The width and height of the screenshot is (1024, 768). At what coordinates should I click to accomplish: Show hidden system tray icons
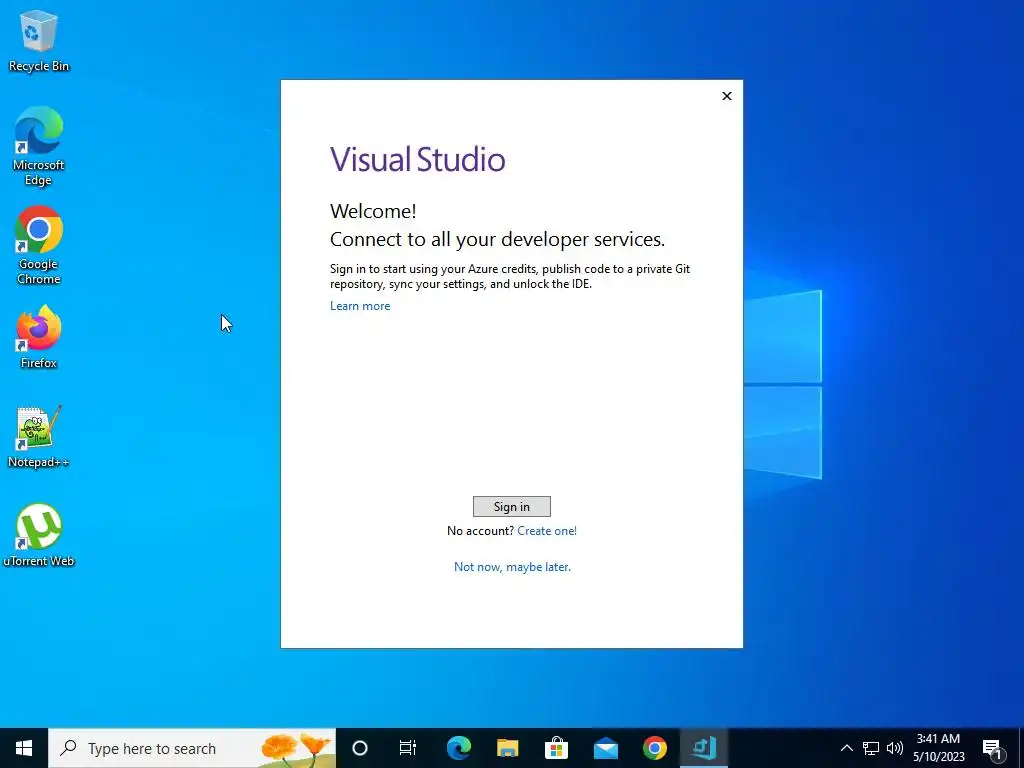[846, 748]
